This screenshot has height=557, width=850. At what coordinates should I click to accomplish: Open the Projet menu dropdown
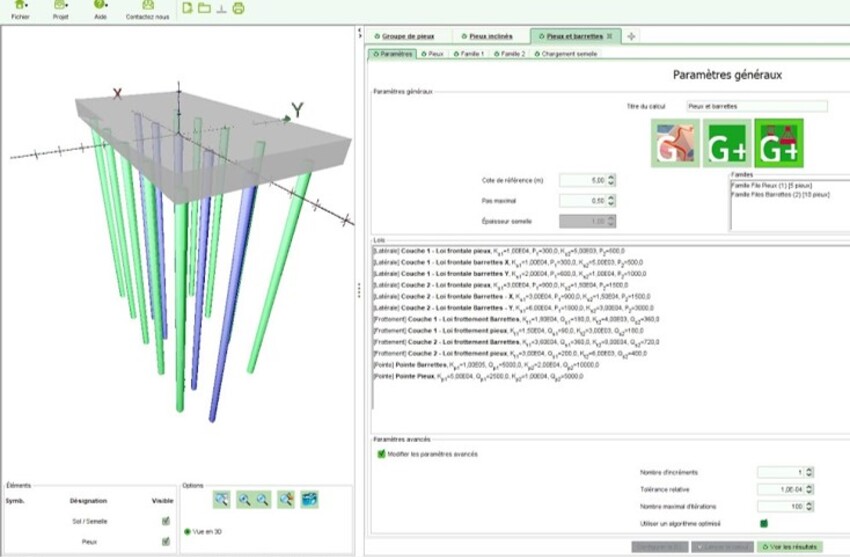61,11
